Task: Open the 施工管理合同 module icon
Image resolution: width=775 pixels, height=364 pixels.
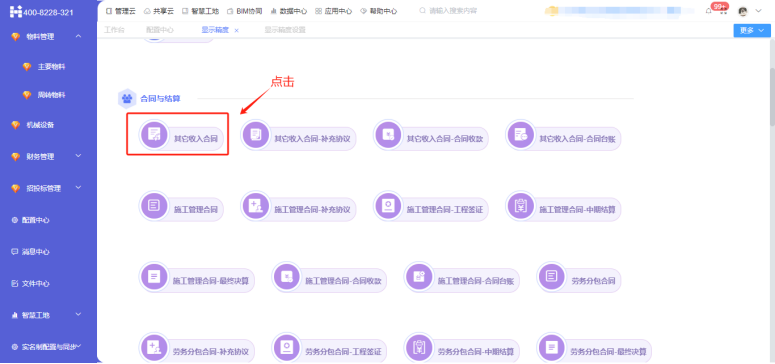Action: pos(154,205)
